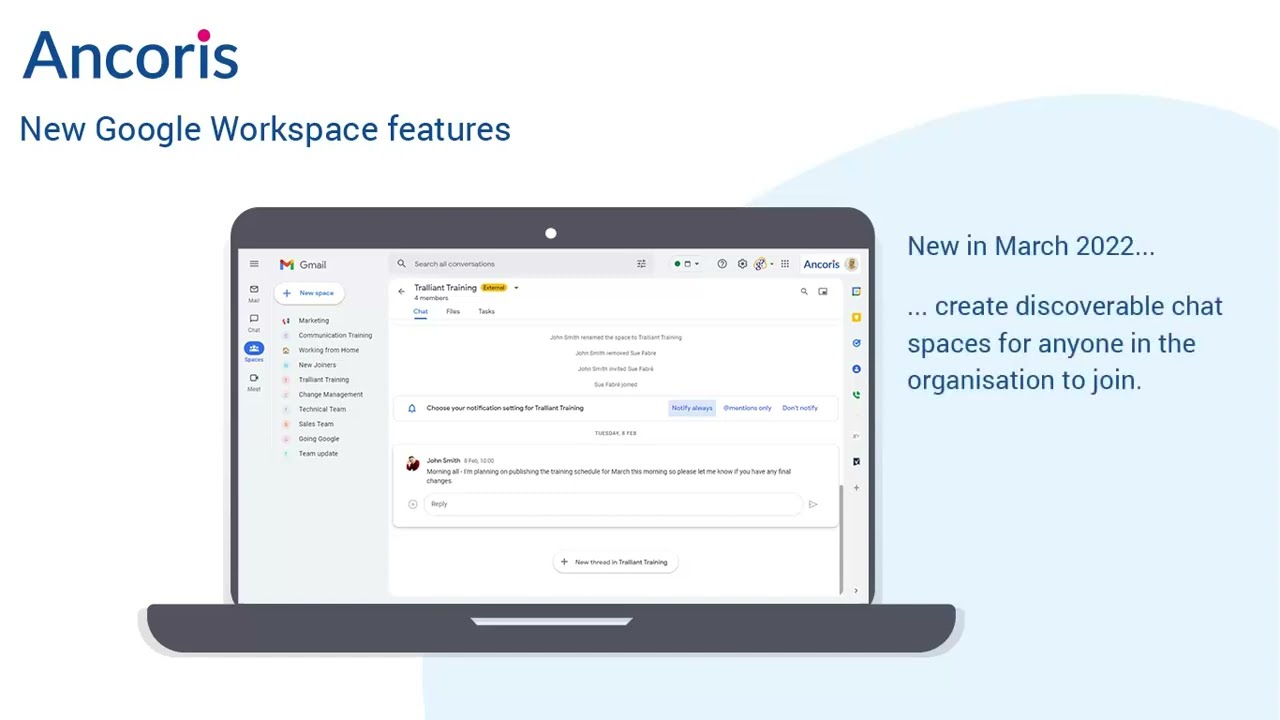Select Tralliant Training in the spaces list

coord(325,380)
